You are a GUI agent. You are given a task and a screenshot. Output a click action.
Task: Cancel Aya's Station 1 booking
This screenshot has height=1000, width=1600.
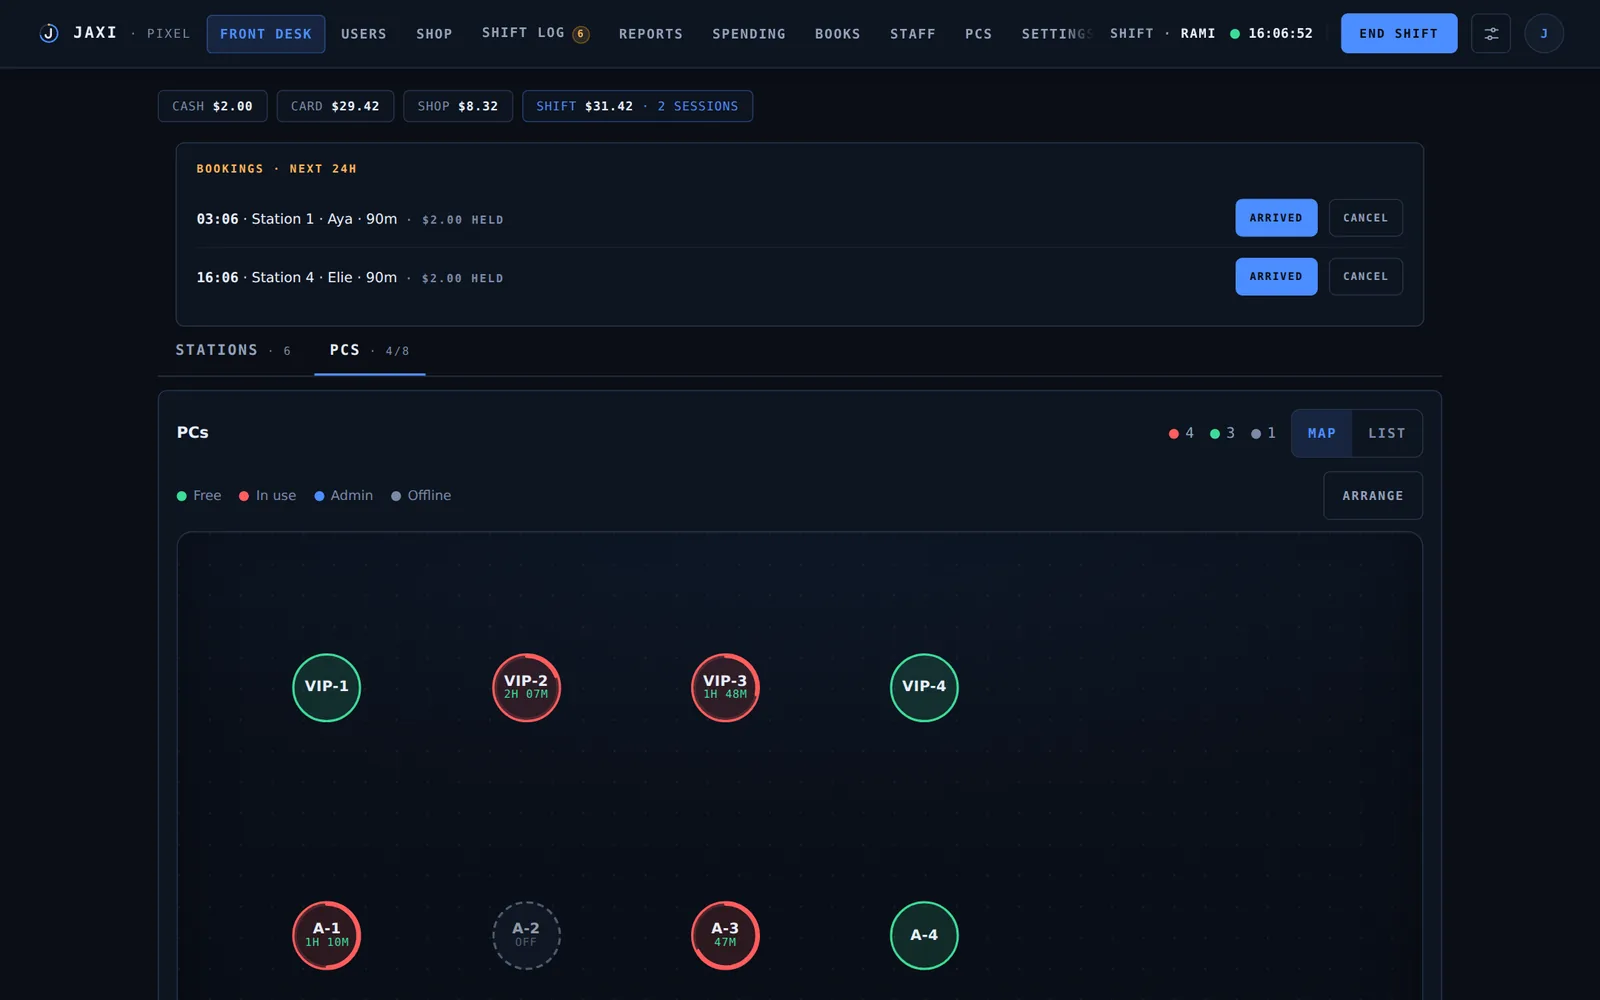click(1365, 218)
